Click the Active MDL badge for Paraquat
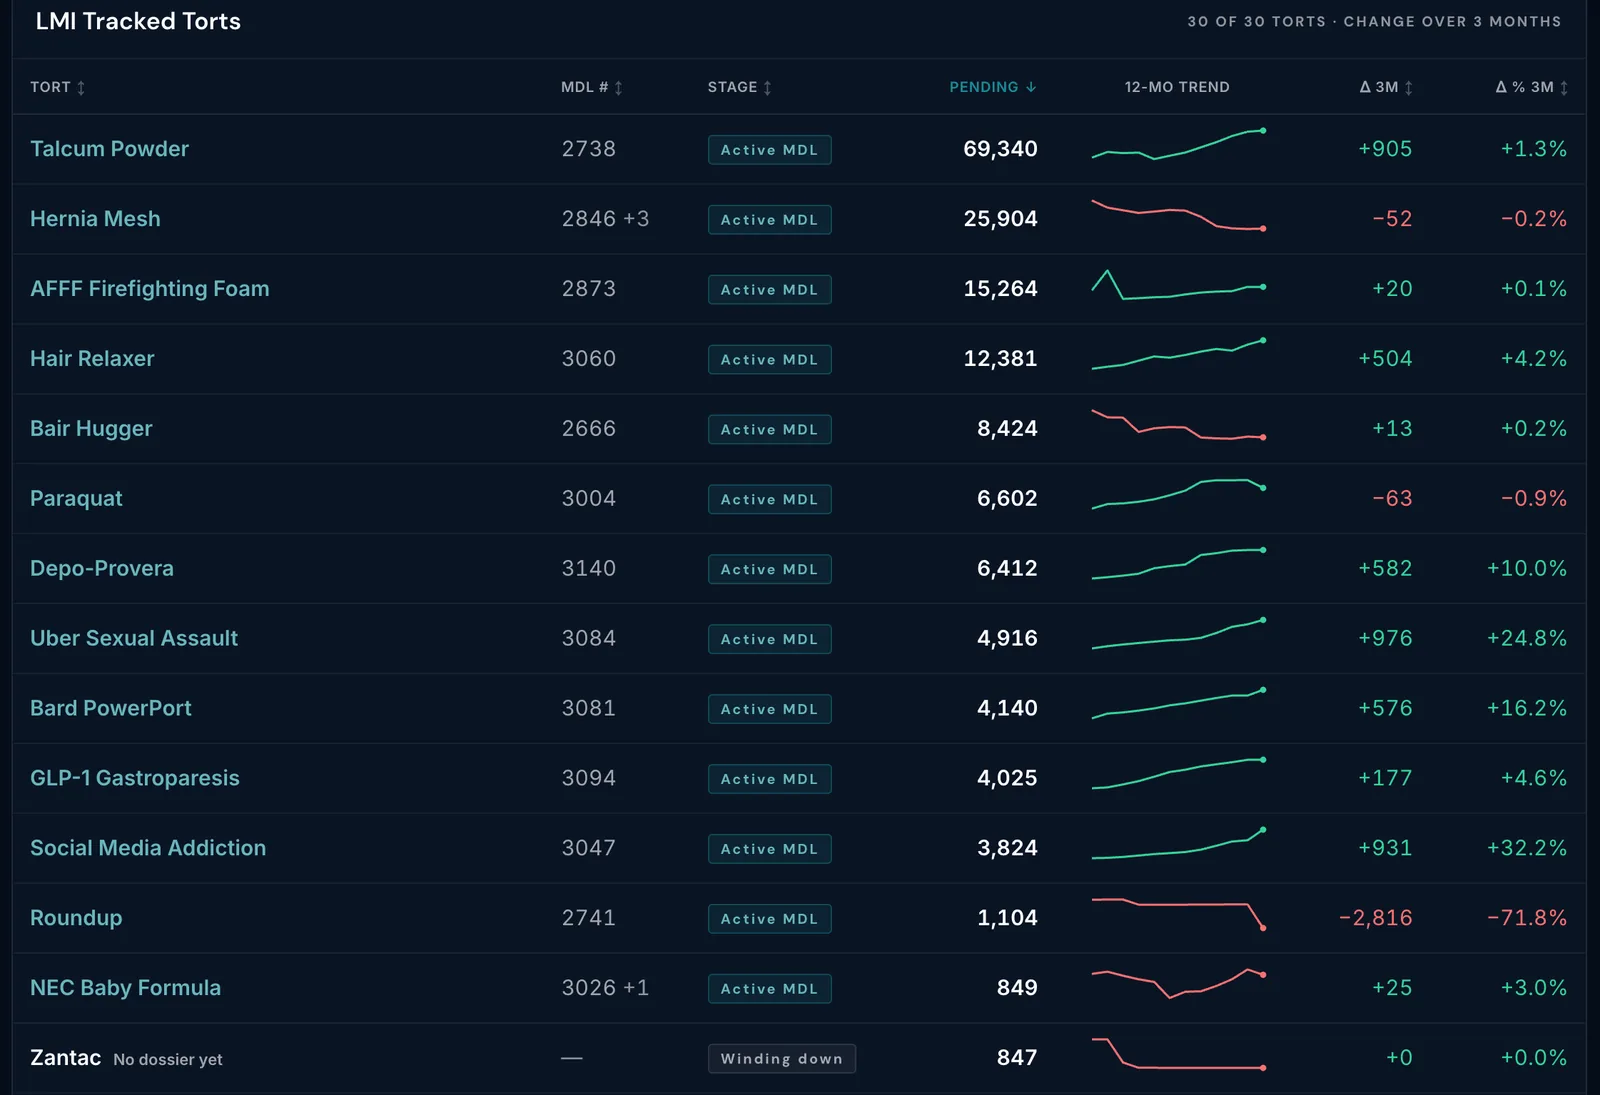The width and height of the screenshot is (1600, 1095). 769,499
